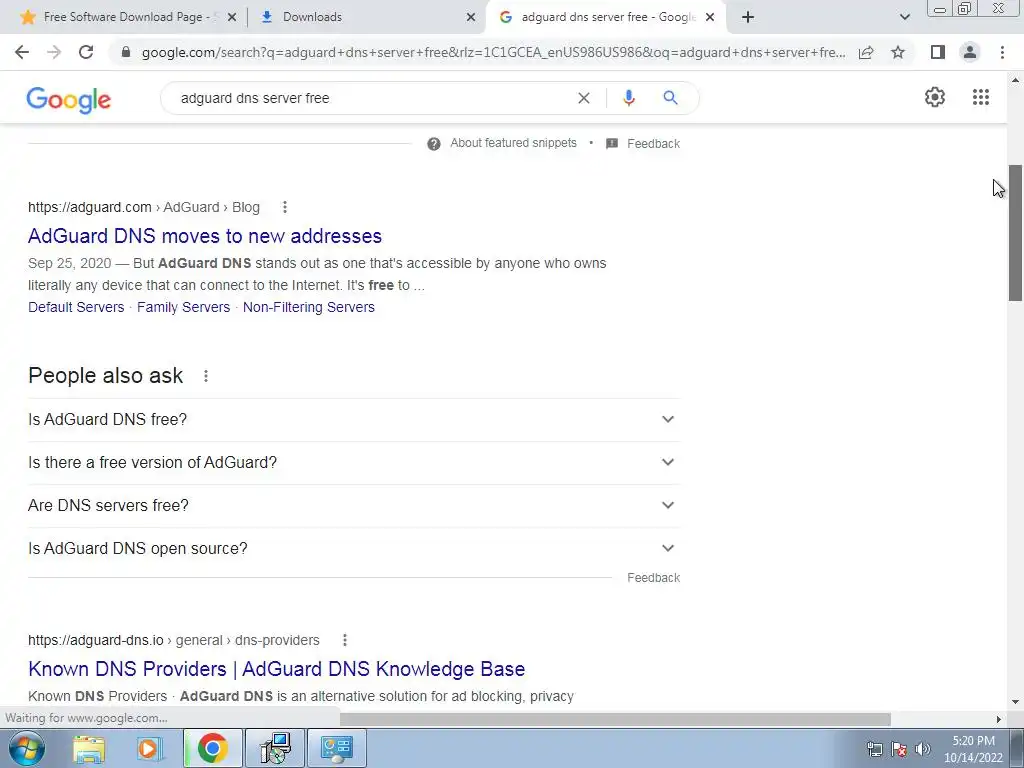1024x768 pixels.
Task: Start voice search with microphone
Action: click(629, 98)
